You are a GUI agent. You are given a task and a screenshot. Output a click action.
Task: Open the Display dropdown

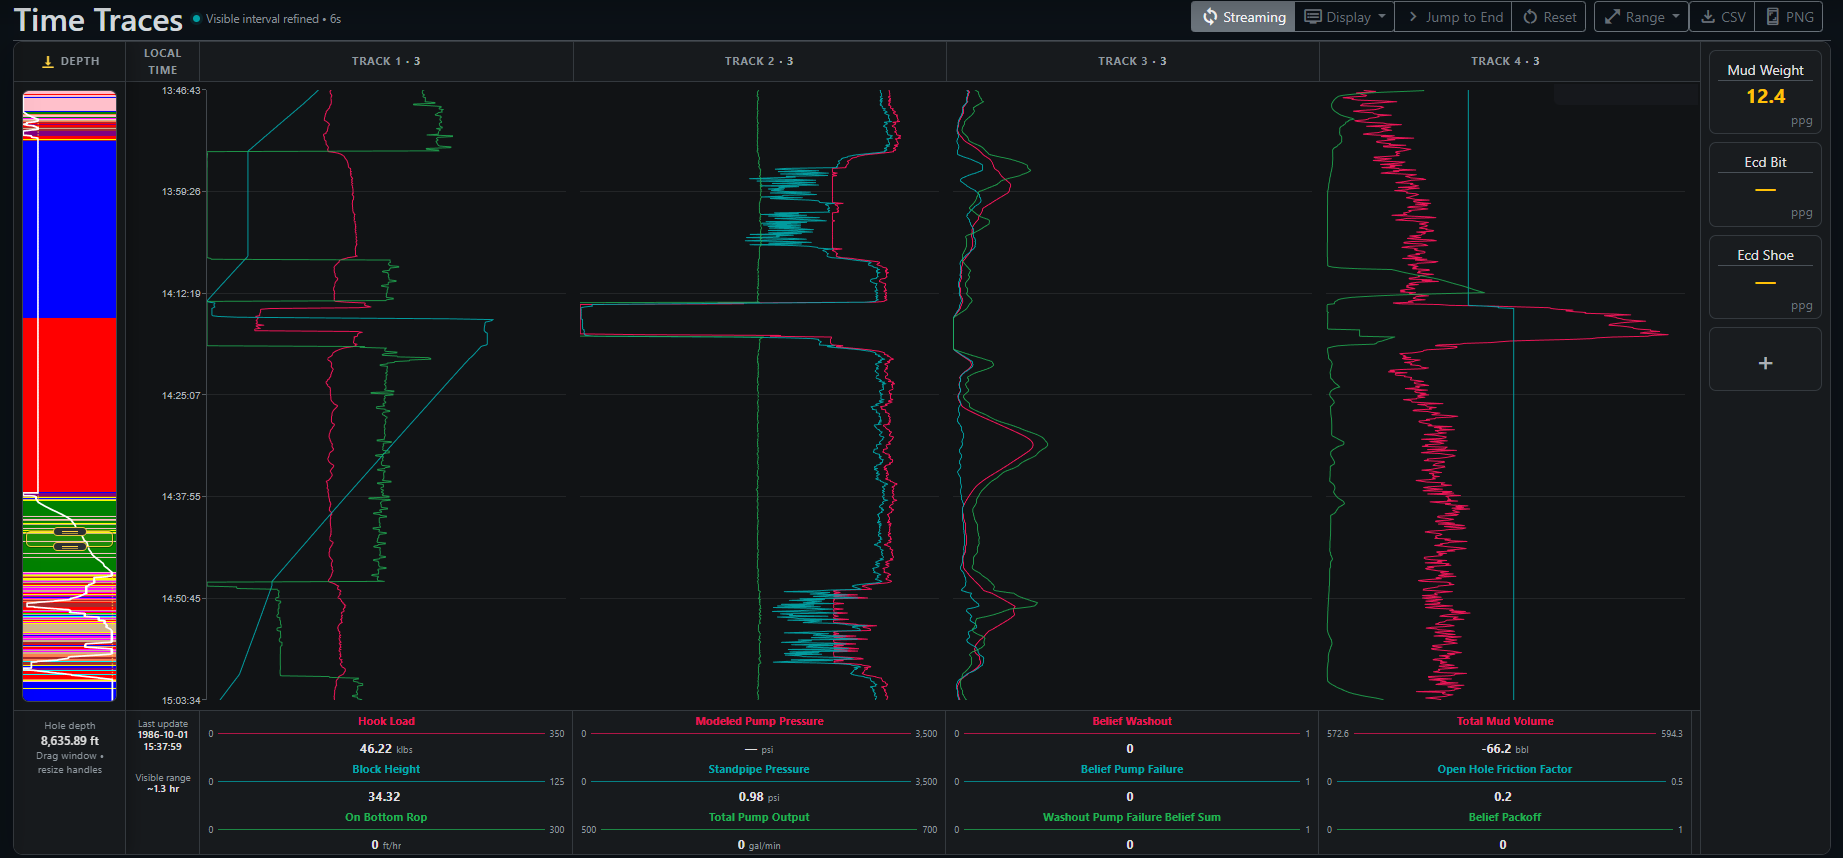(x=1344, y=17)
